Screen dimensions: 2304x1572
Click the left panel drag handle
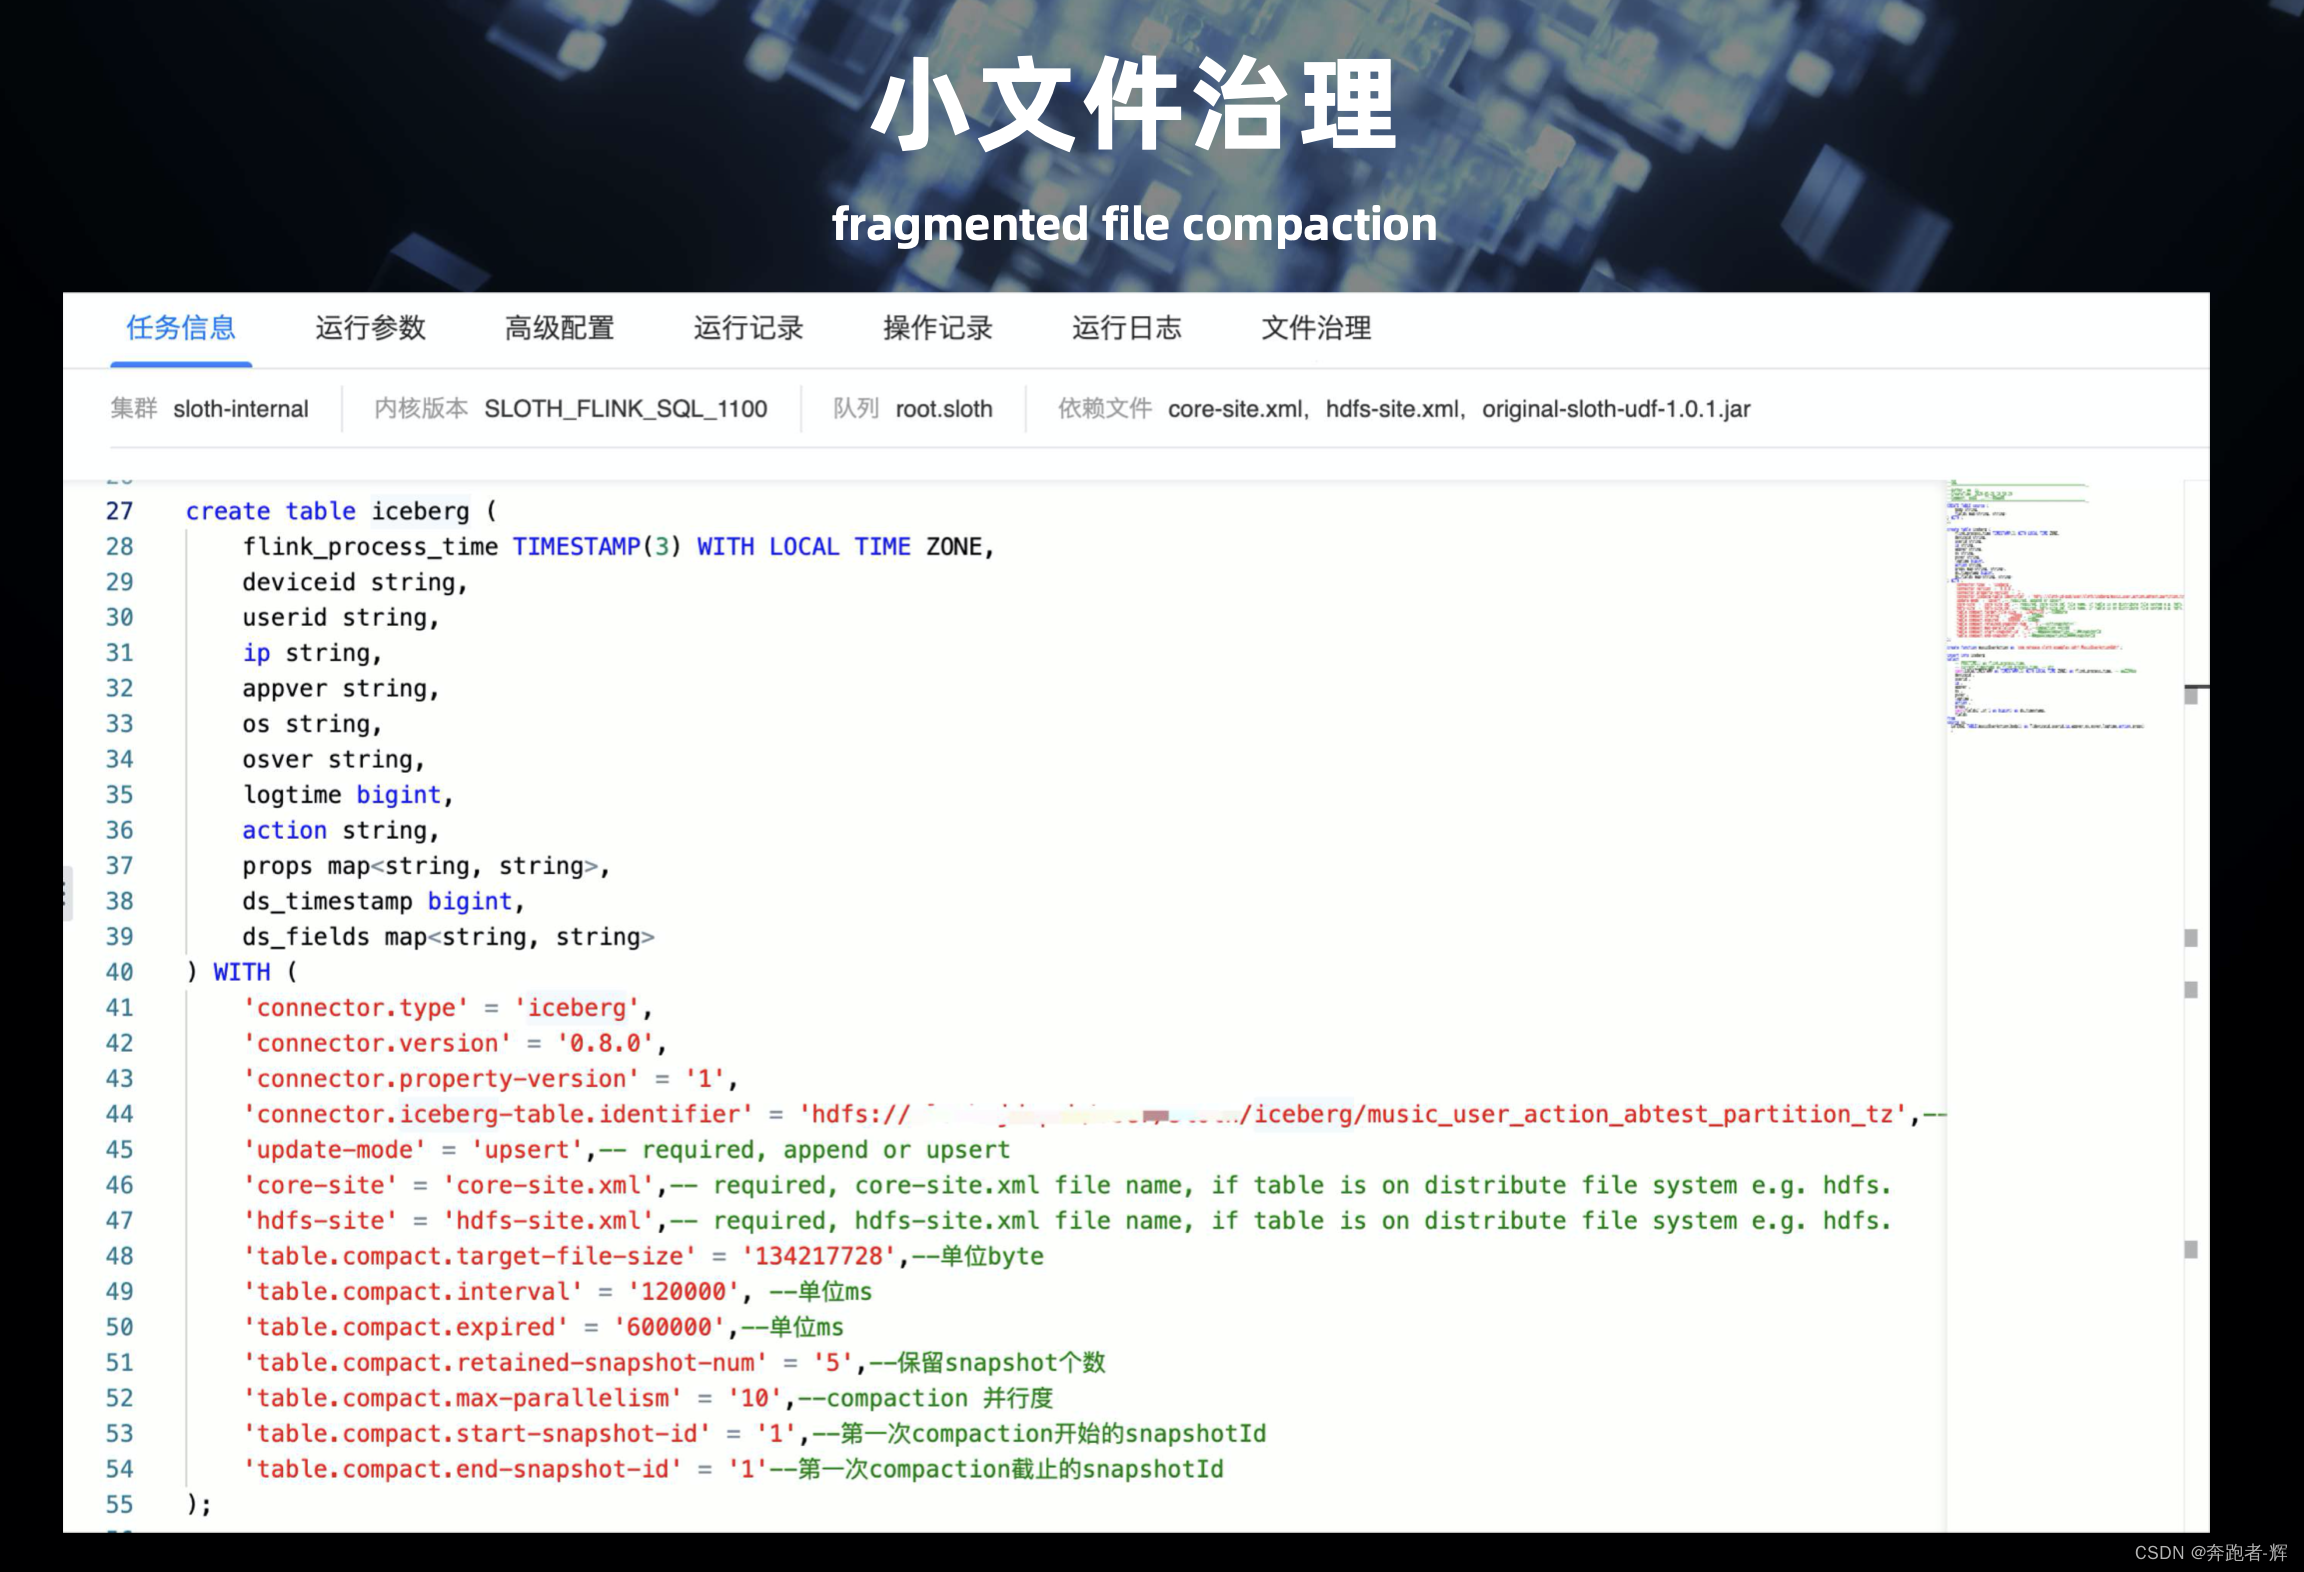pyautogui.click(x=66, y=893)
